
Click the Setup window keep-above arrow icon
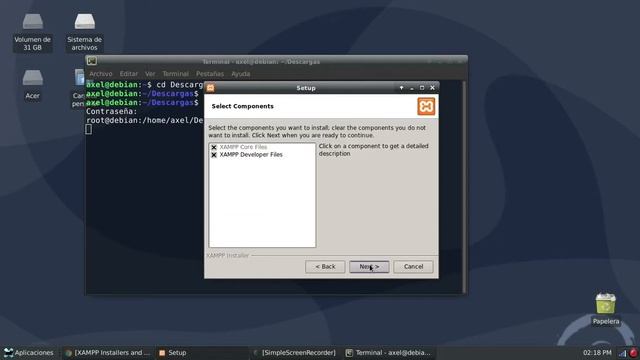(401, 88)
